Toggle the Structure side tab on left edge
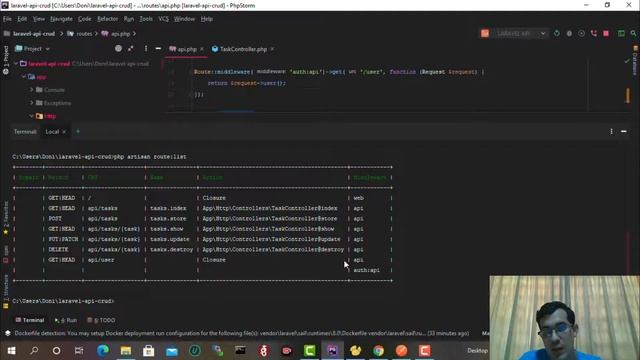 [x=6, y=291]
